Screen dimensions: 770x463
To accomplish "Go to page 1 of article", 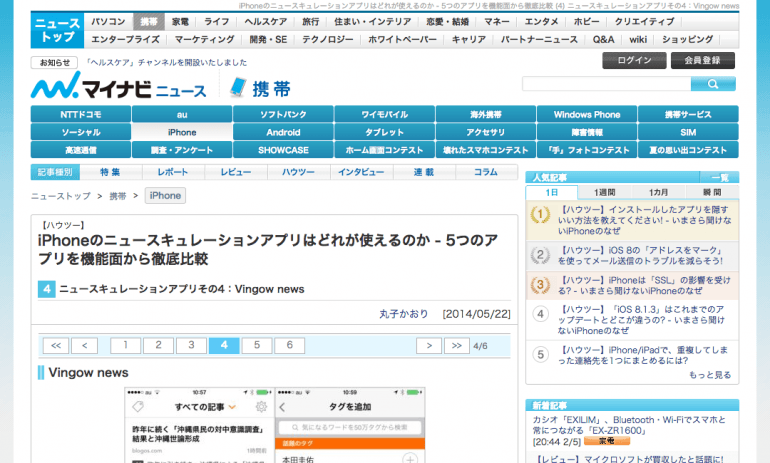I will (x=125, y=346).
